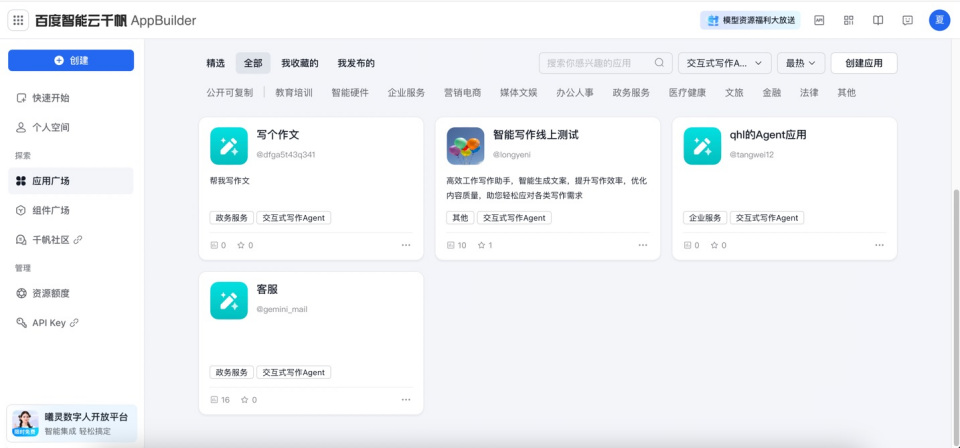Switch to the 全部 tab
The width and height of the screenshot is (960, 448).
[253, 63]
